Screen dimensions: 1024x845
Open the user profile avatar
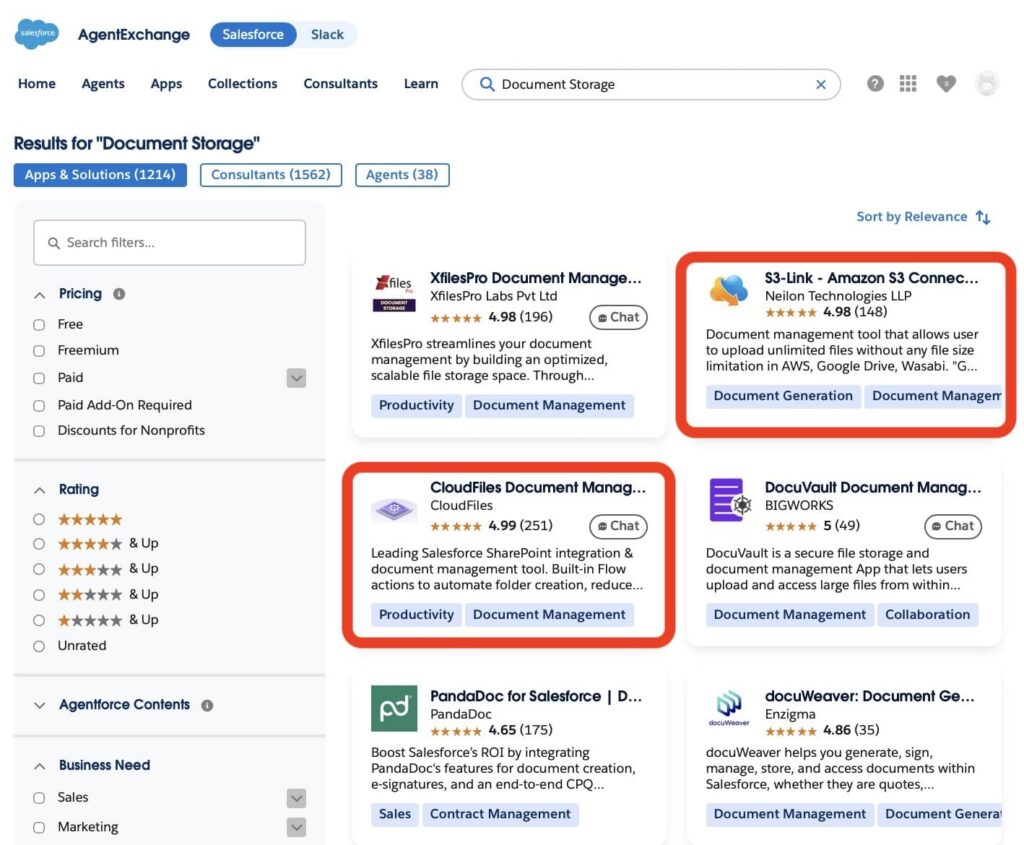986,84
